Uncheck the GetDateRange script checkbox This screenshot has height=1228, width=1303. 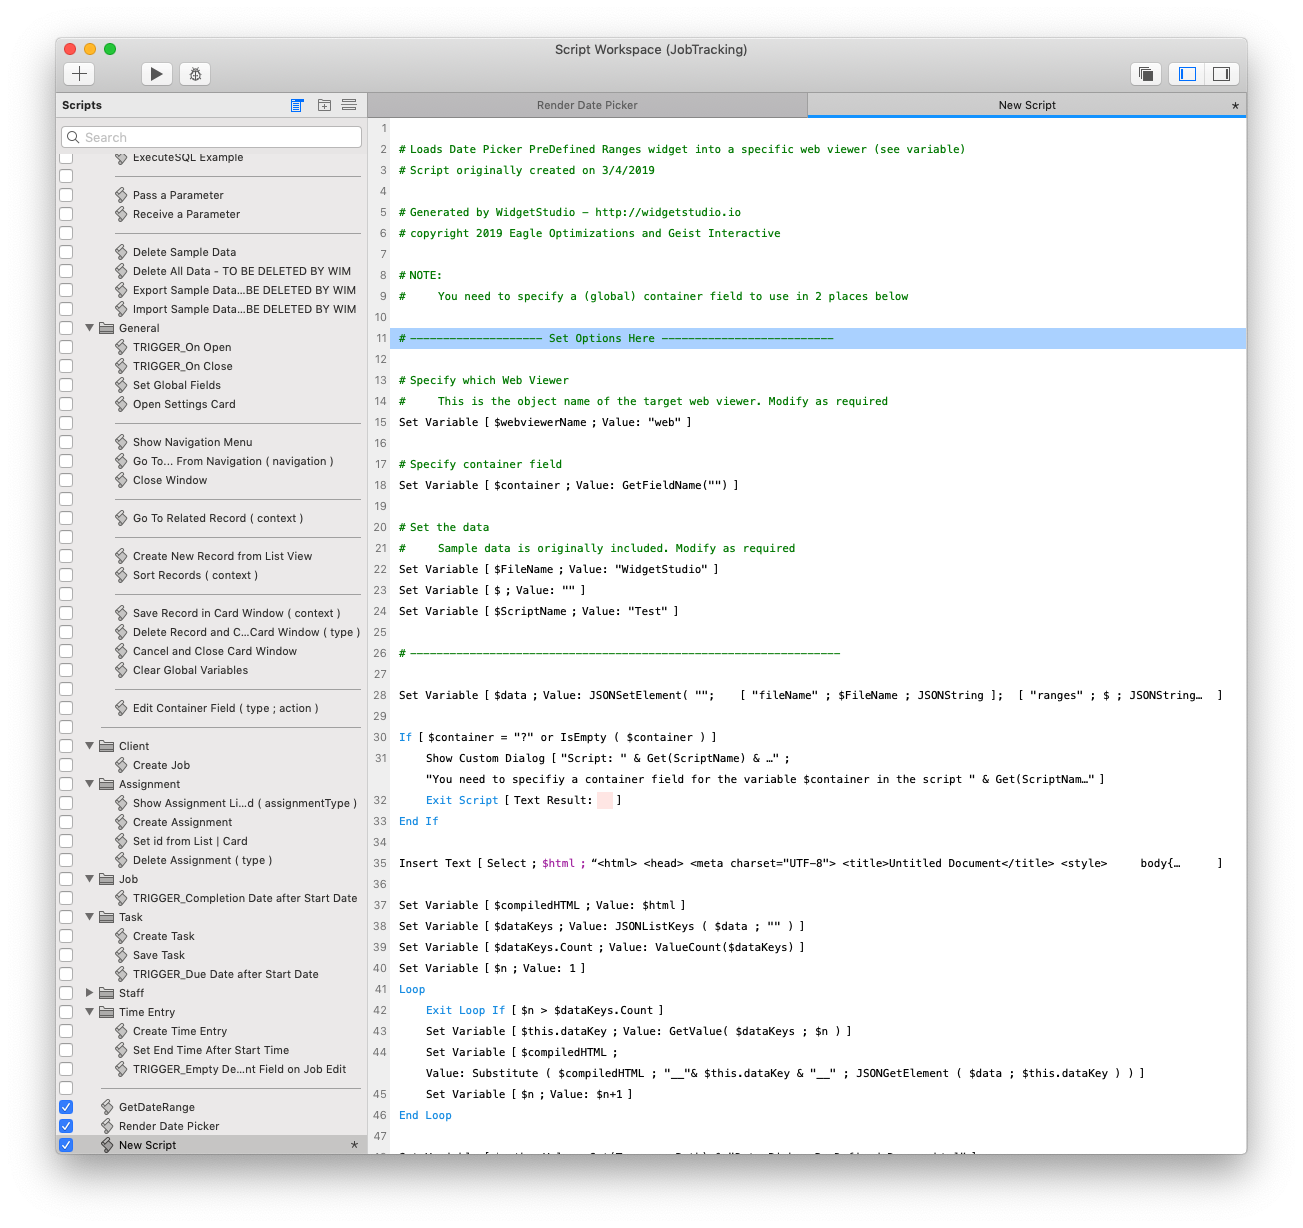[x=66, y=1107]
